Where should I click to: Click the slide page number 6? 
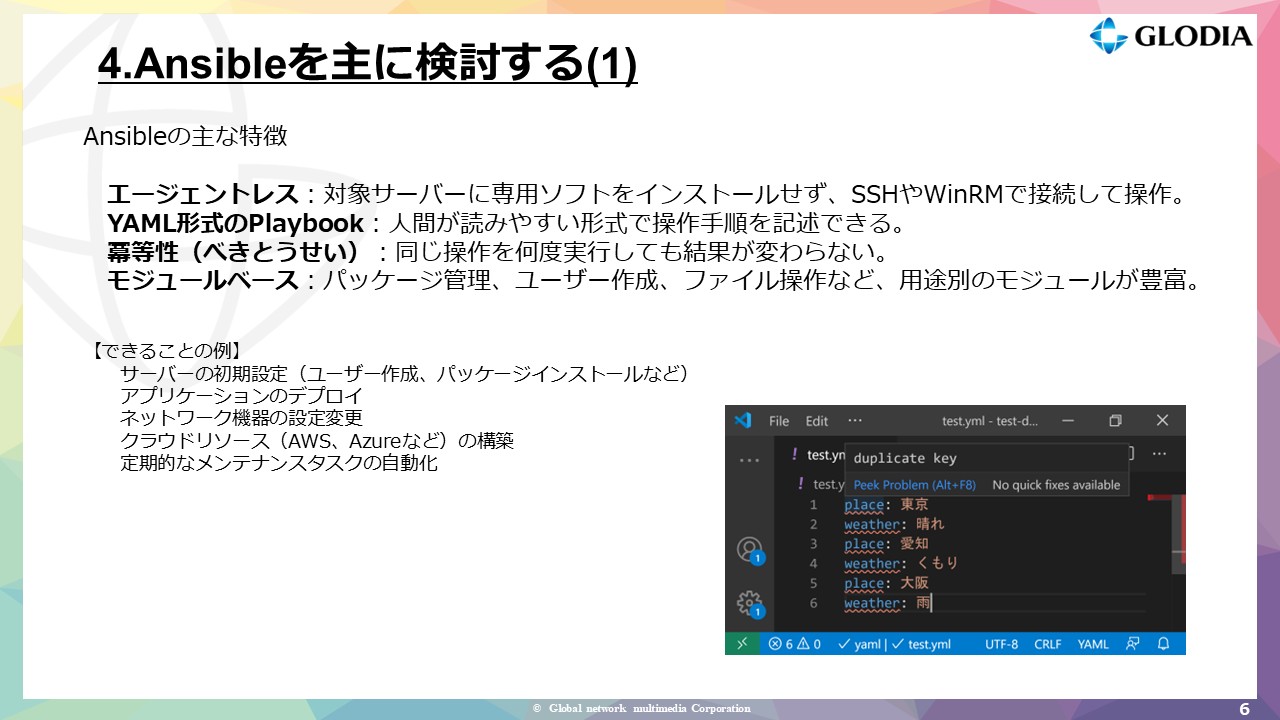pos(1245,709)
